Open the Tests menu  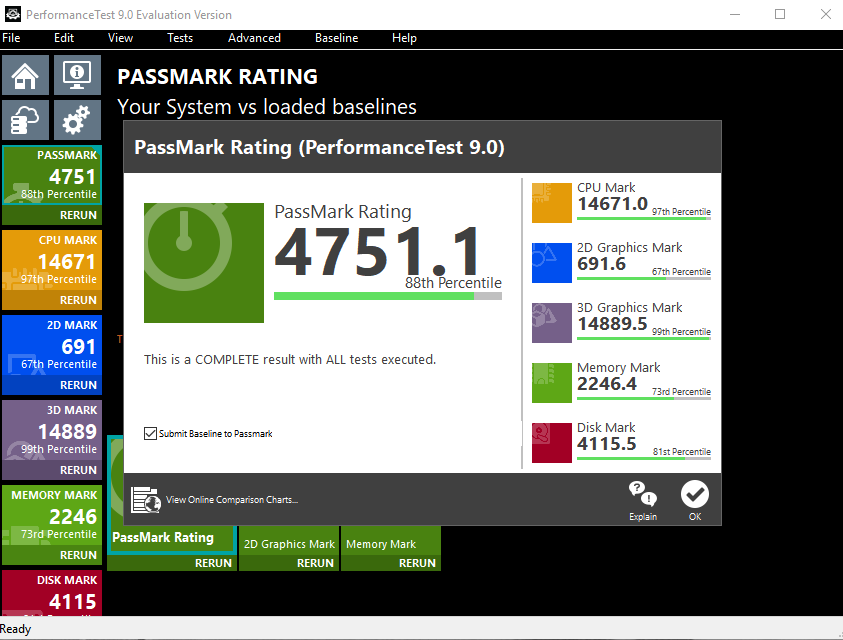tap(180, 38)
